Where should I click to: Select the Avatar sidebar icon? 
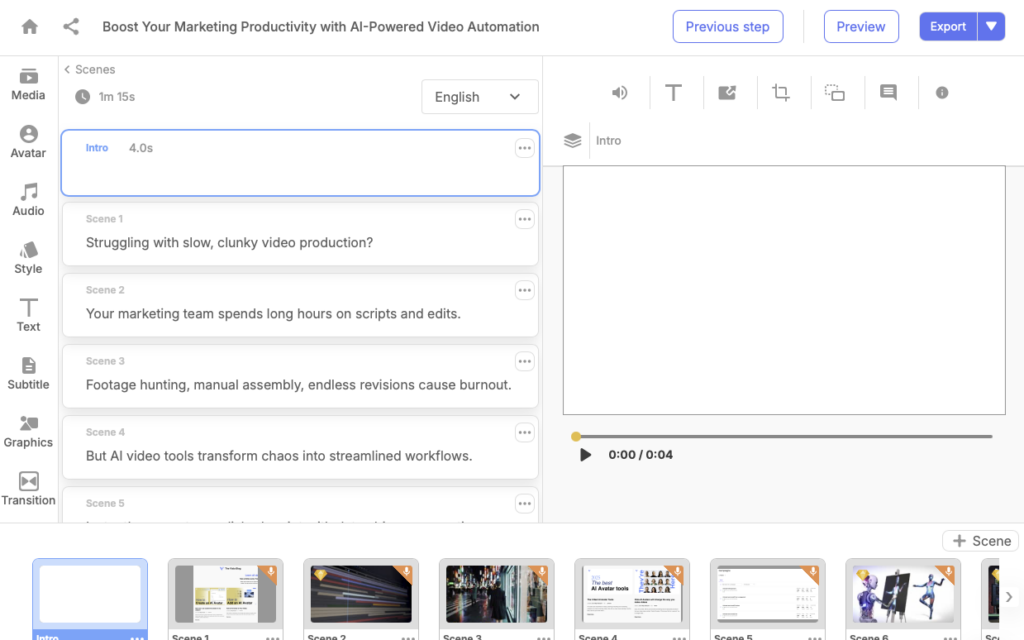(27, 143)
